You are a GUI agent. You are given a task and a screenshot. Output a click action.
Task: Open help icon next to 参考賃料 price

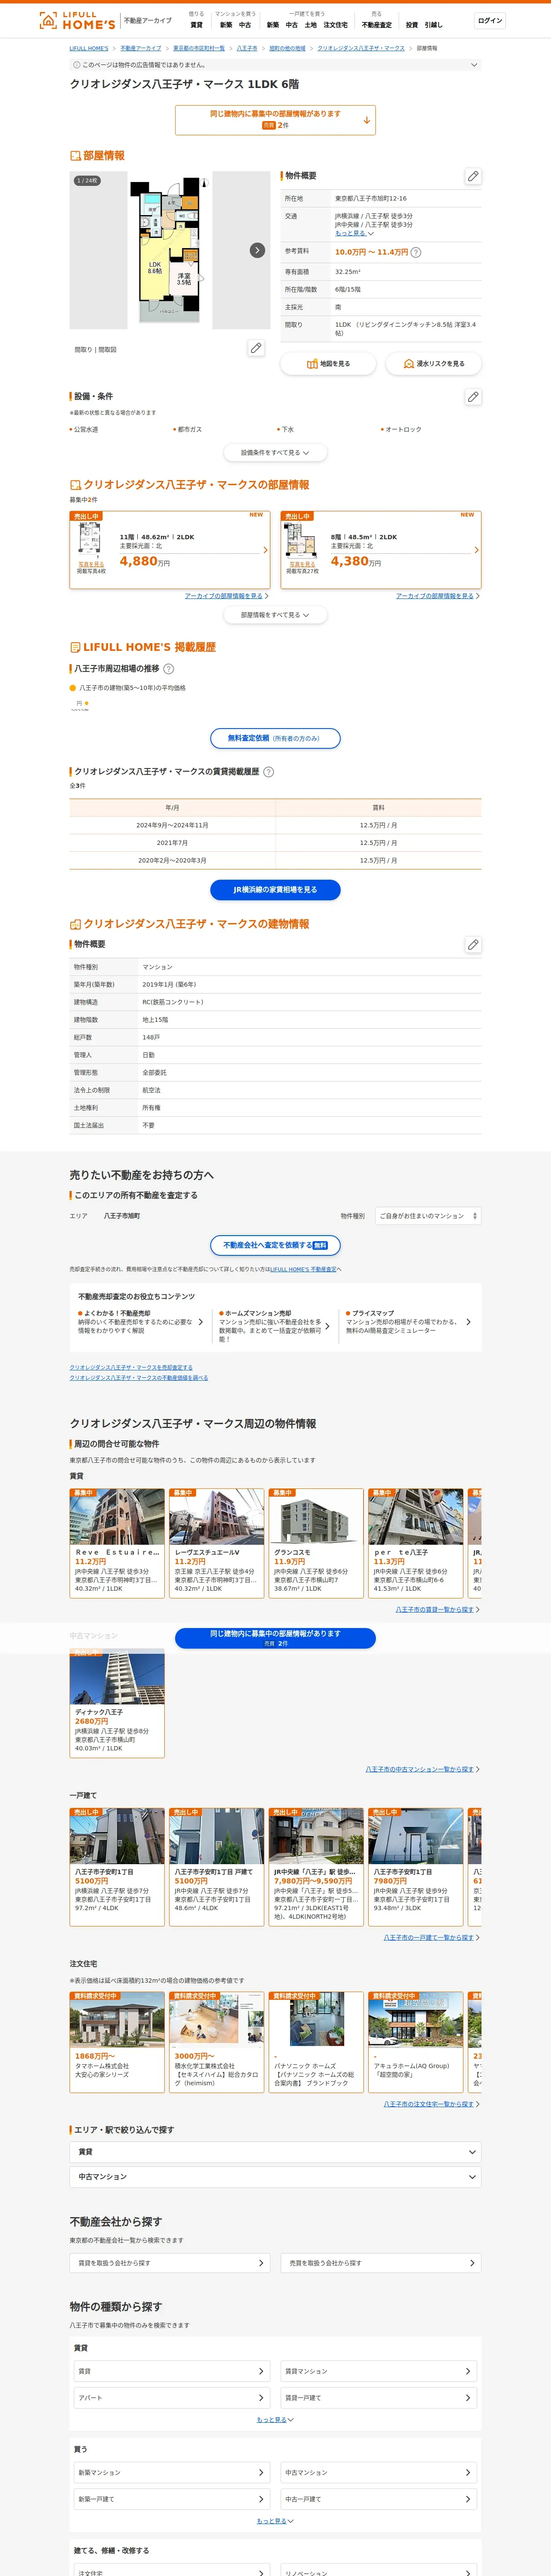click(x=416, y=252)
